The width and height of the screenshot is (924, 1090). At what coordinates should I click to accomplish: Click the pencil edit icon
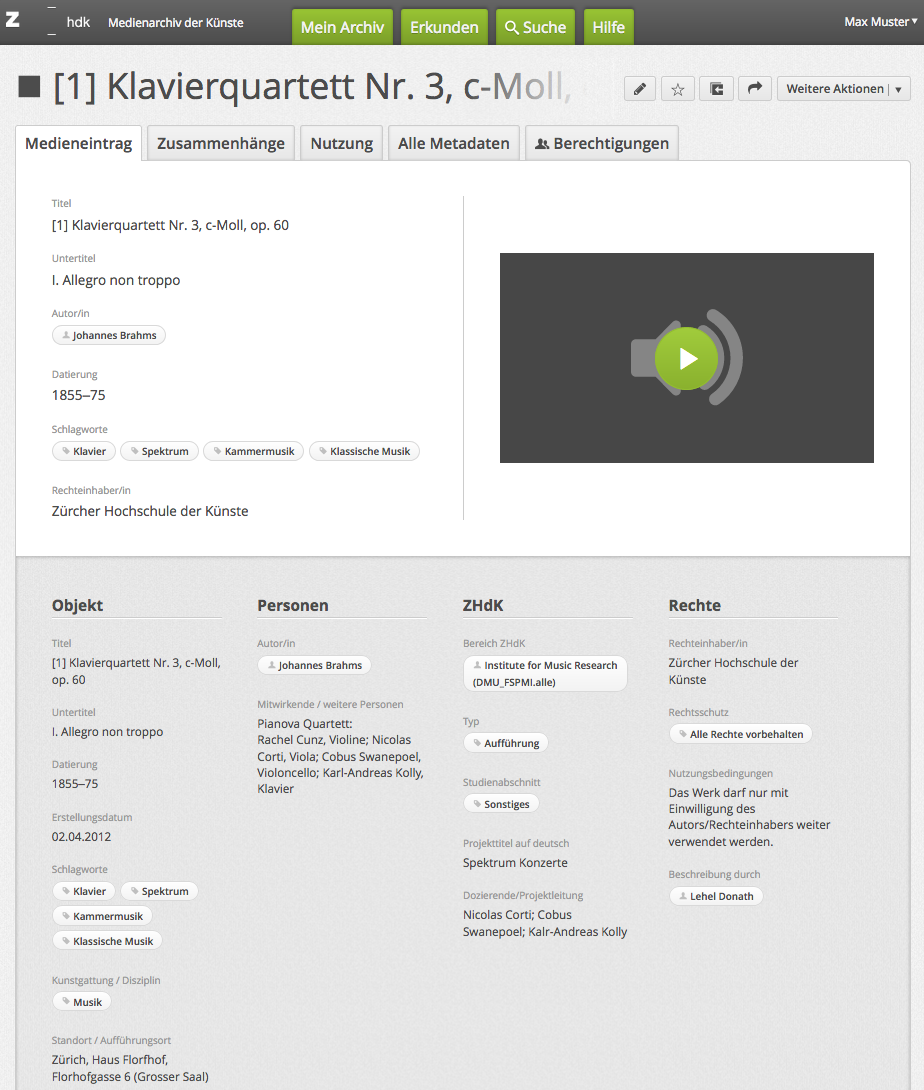(640, 89)
